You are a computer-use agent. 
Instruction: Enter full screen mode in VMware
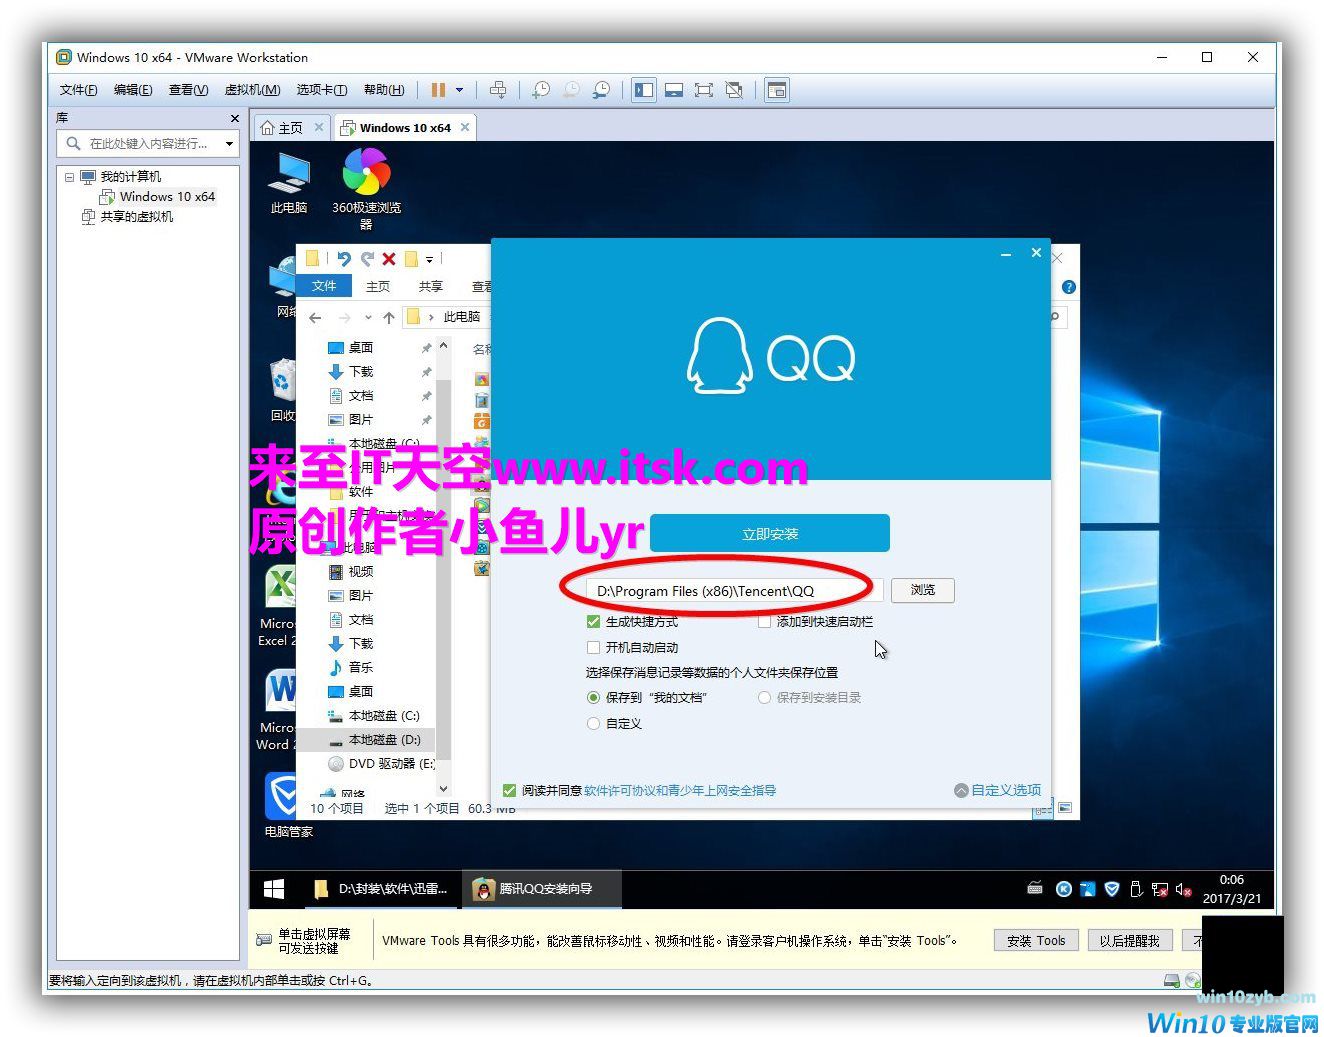pyautogui.click(x=704, y=90)
